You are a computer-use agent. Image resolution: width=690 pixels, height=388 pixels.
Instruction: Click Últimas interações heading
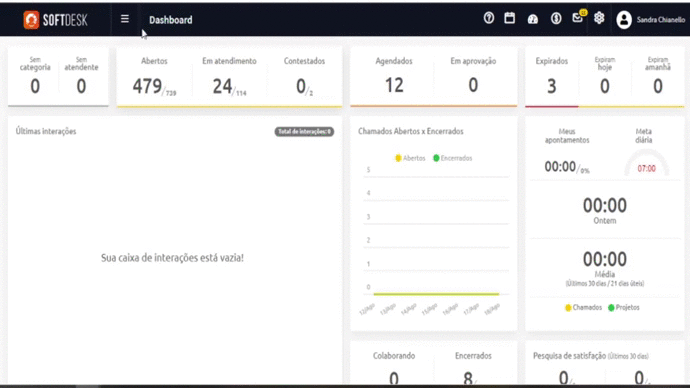coord(46,131)
